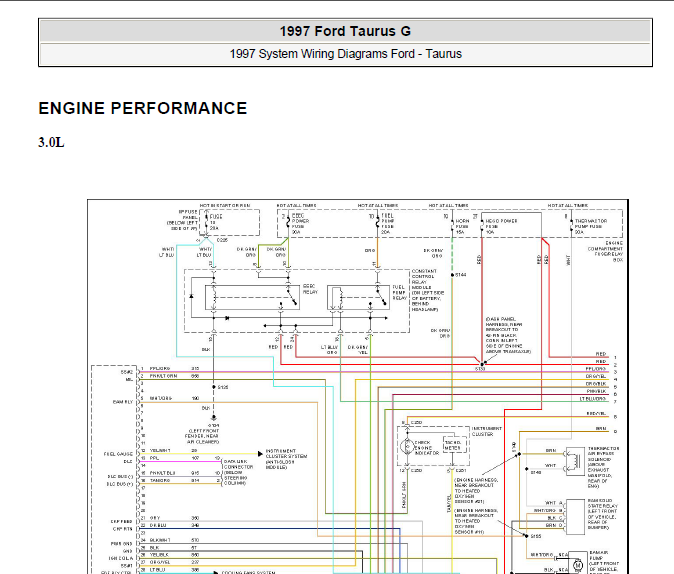The image size is (674, 574).
Task: Select the Engine Compartment Fuse/Relay Box label
Action: point(605,252)
